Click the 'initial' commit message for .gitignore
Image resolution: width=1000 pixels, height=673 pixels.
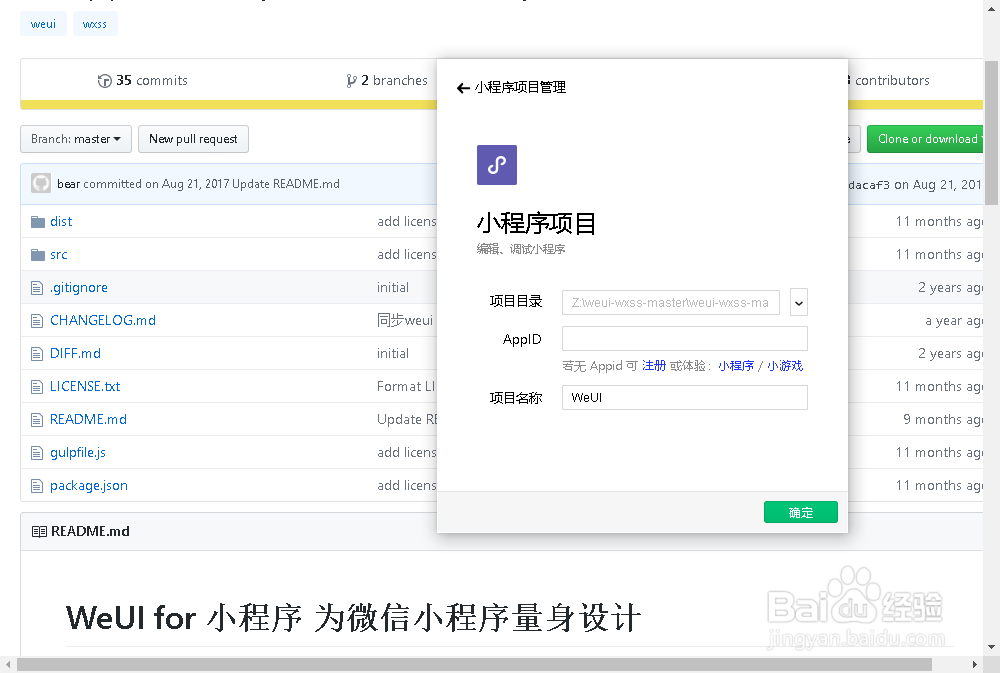[x=393, y=288]
